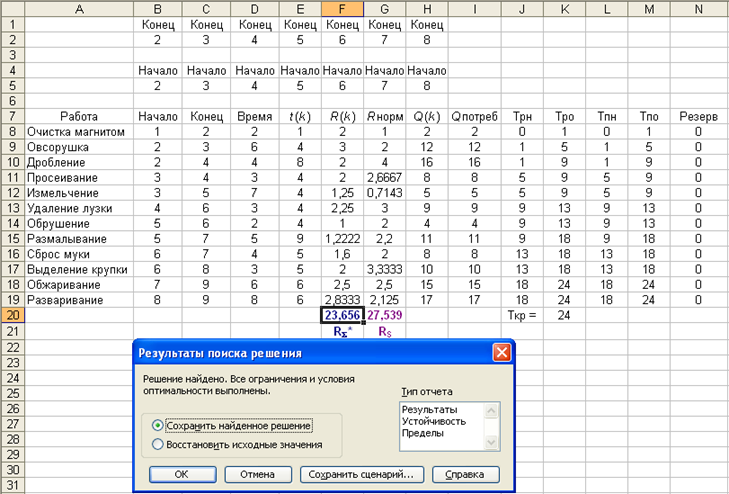Click cell with value 27,539
The width and height of the screenshot is (729, 494).
(x=384, y=315)
